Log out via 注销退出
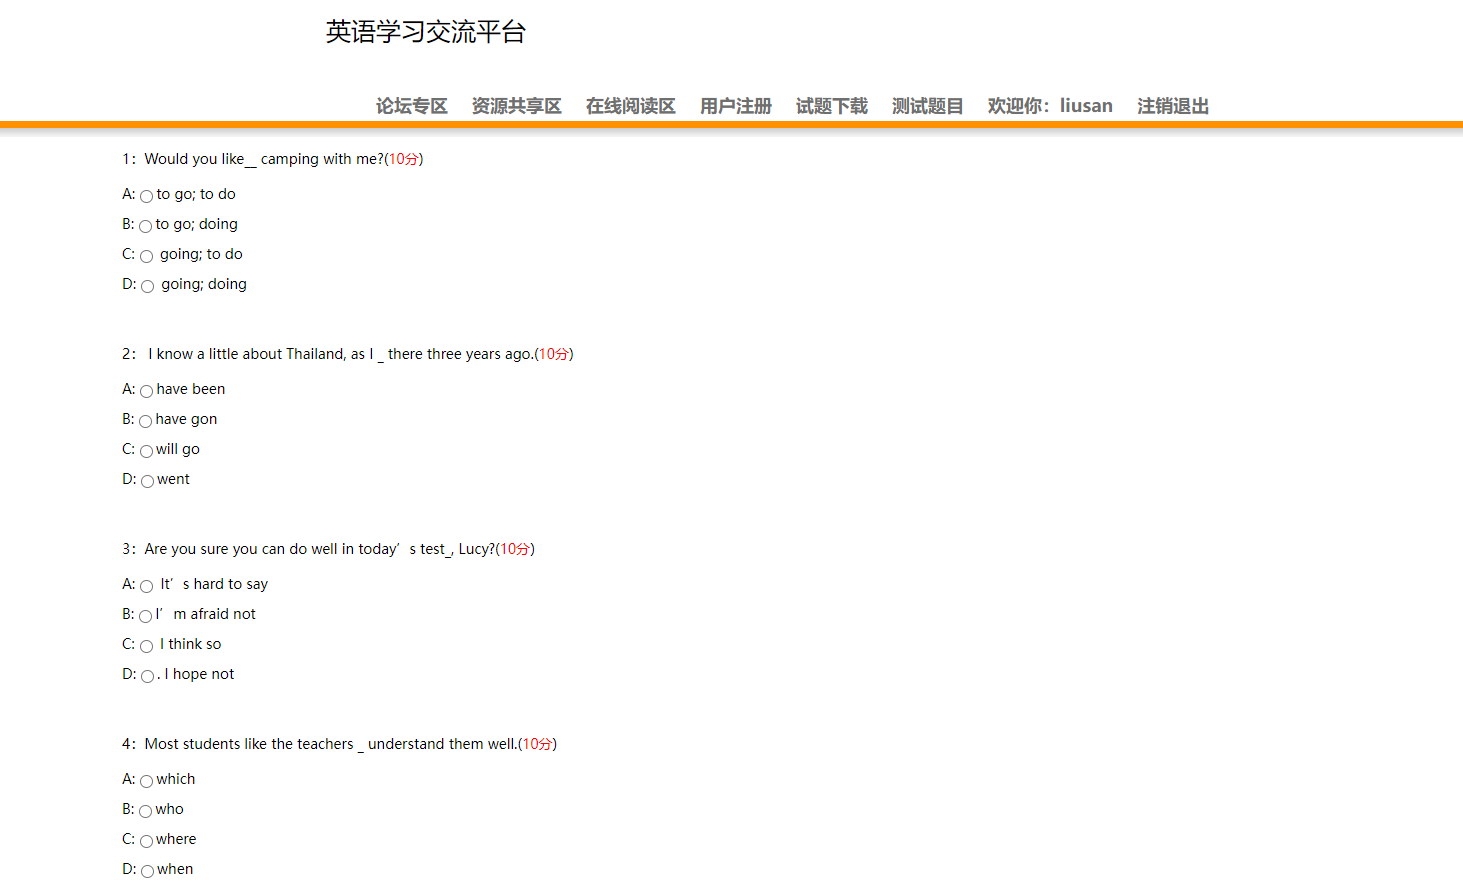This screenshot has height=896, width=1463. [x=1172, y=105]
